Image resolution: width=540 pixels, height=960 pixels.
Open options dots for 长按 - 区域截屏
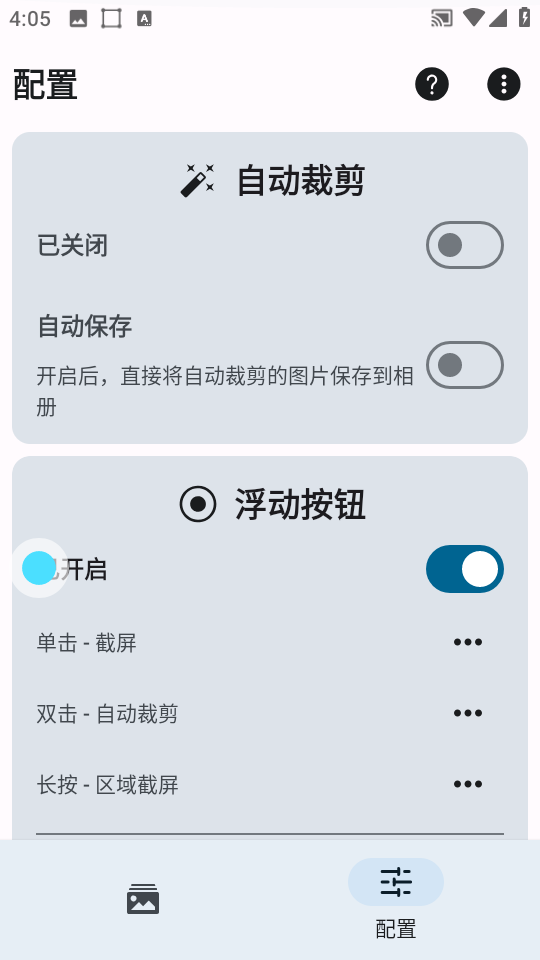[468, 784]
